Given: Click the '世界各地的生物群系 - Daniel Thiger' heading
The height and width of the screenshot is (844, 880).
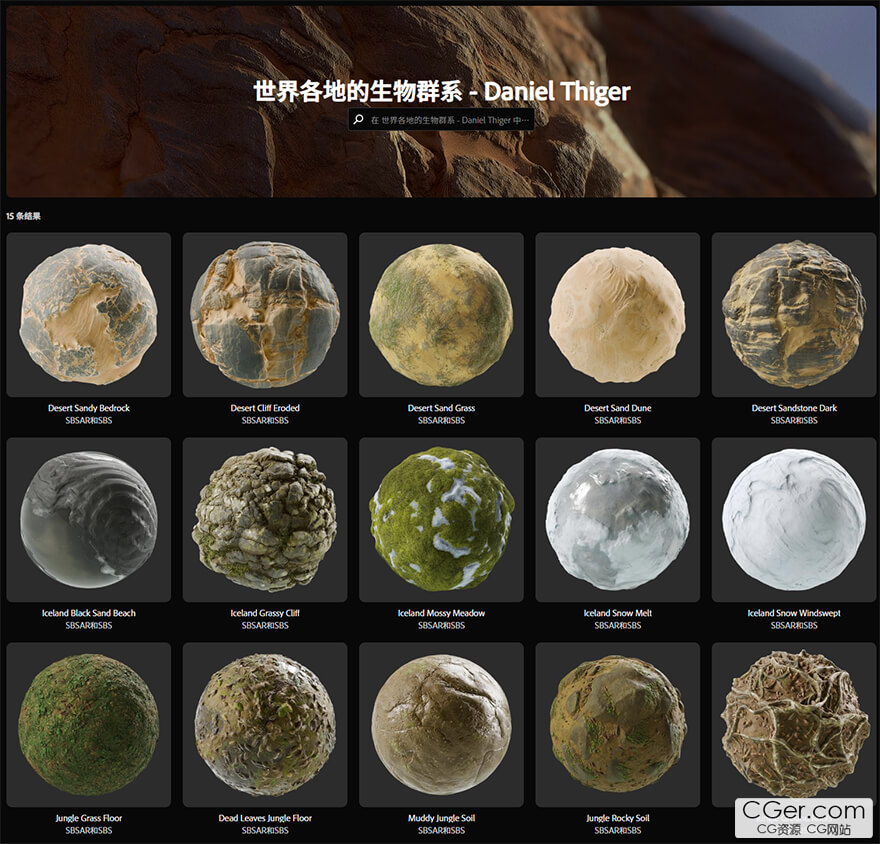Looking at the screenshot, I should coord(442,91).
